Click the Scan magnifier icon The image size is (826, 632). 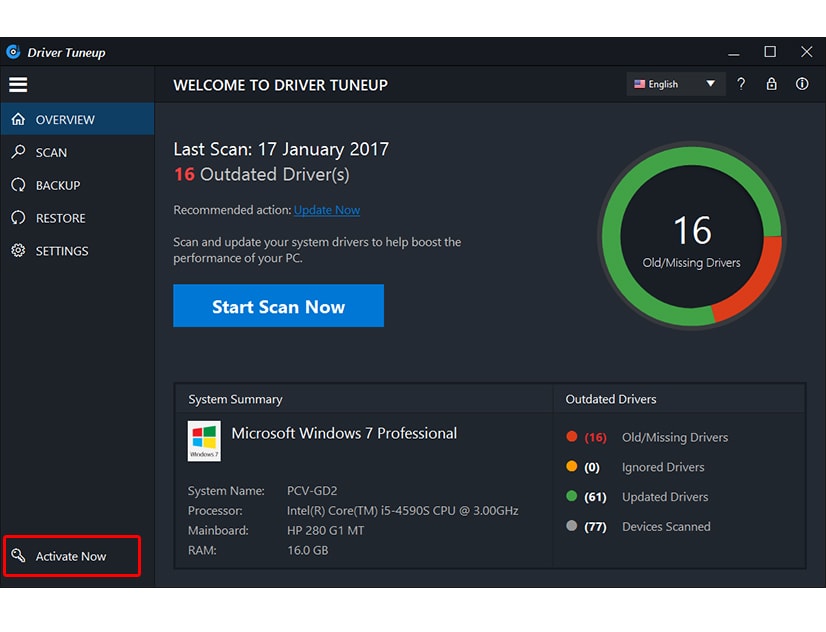click(x=18, y=152)
